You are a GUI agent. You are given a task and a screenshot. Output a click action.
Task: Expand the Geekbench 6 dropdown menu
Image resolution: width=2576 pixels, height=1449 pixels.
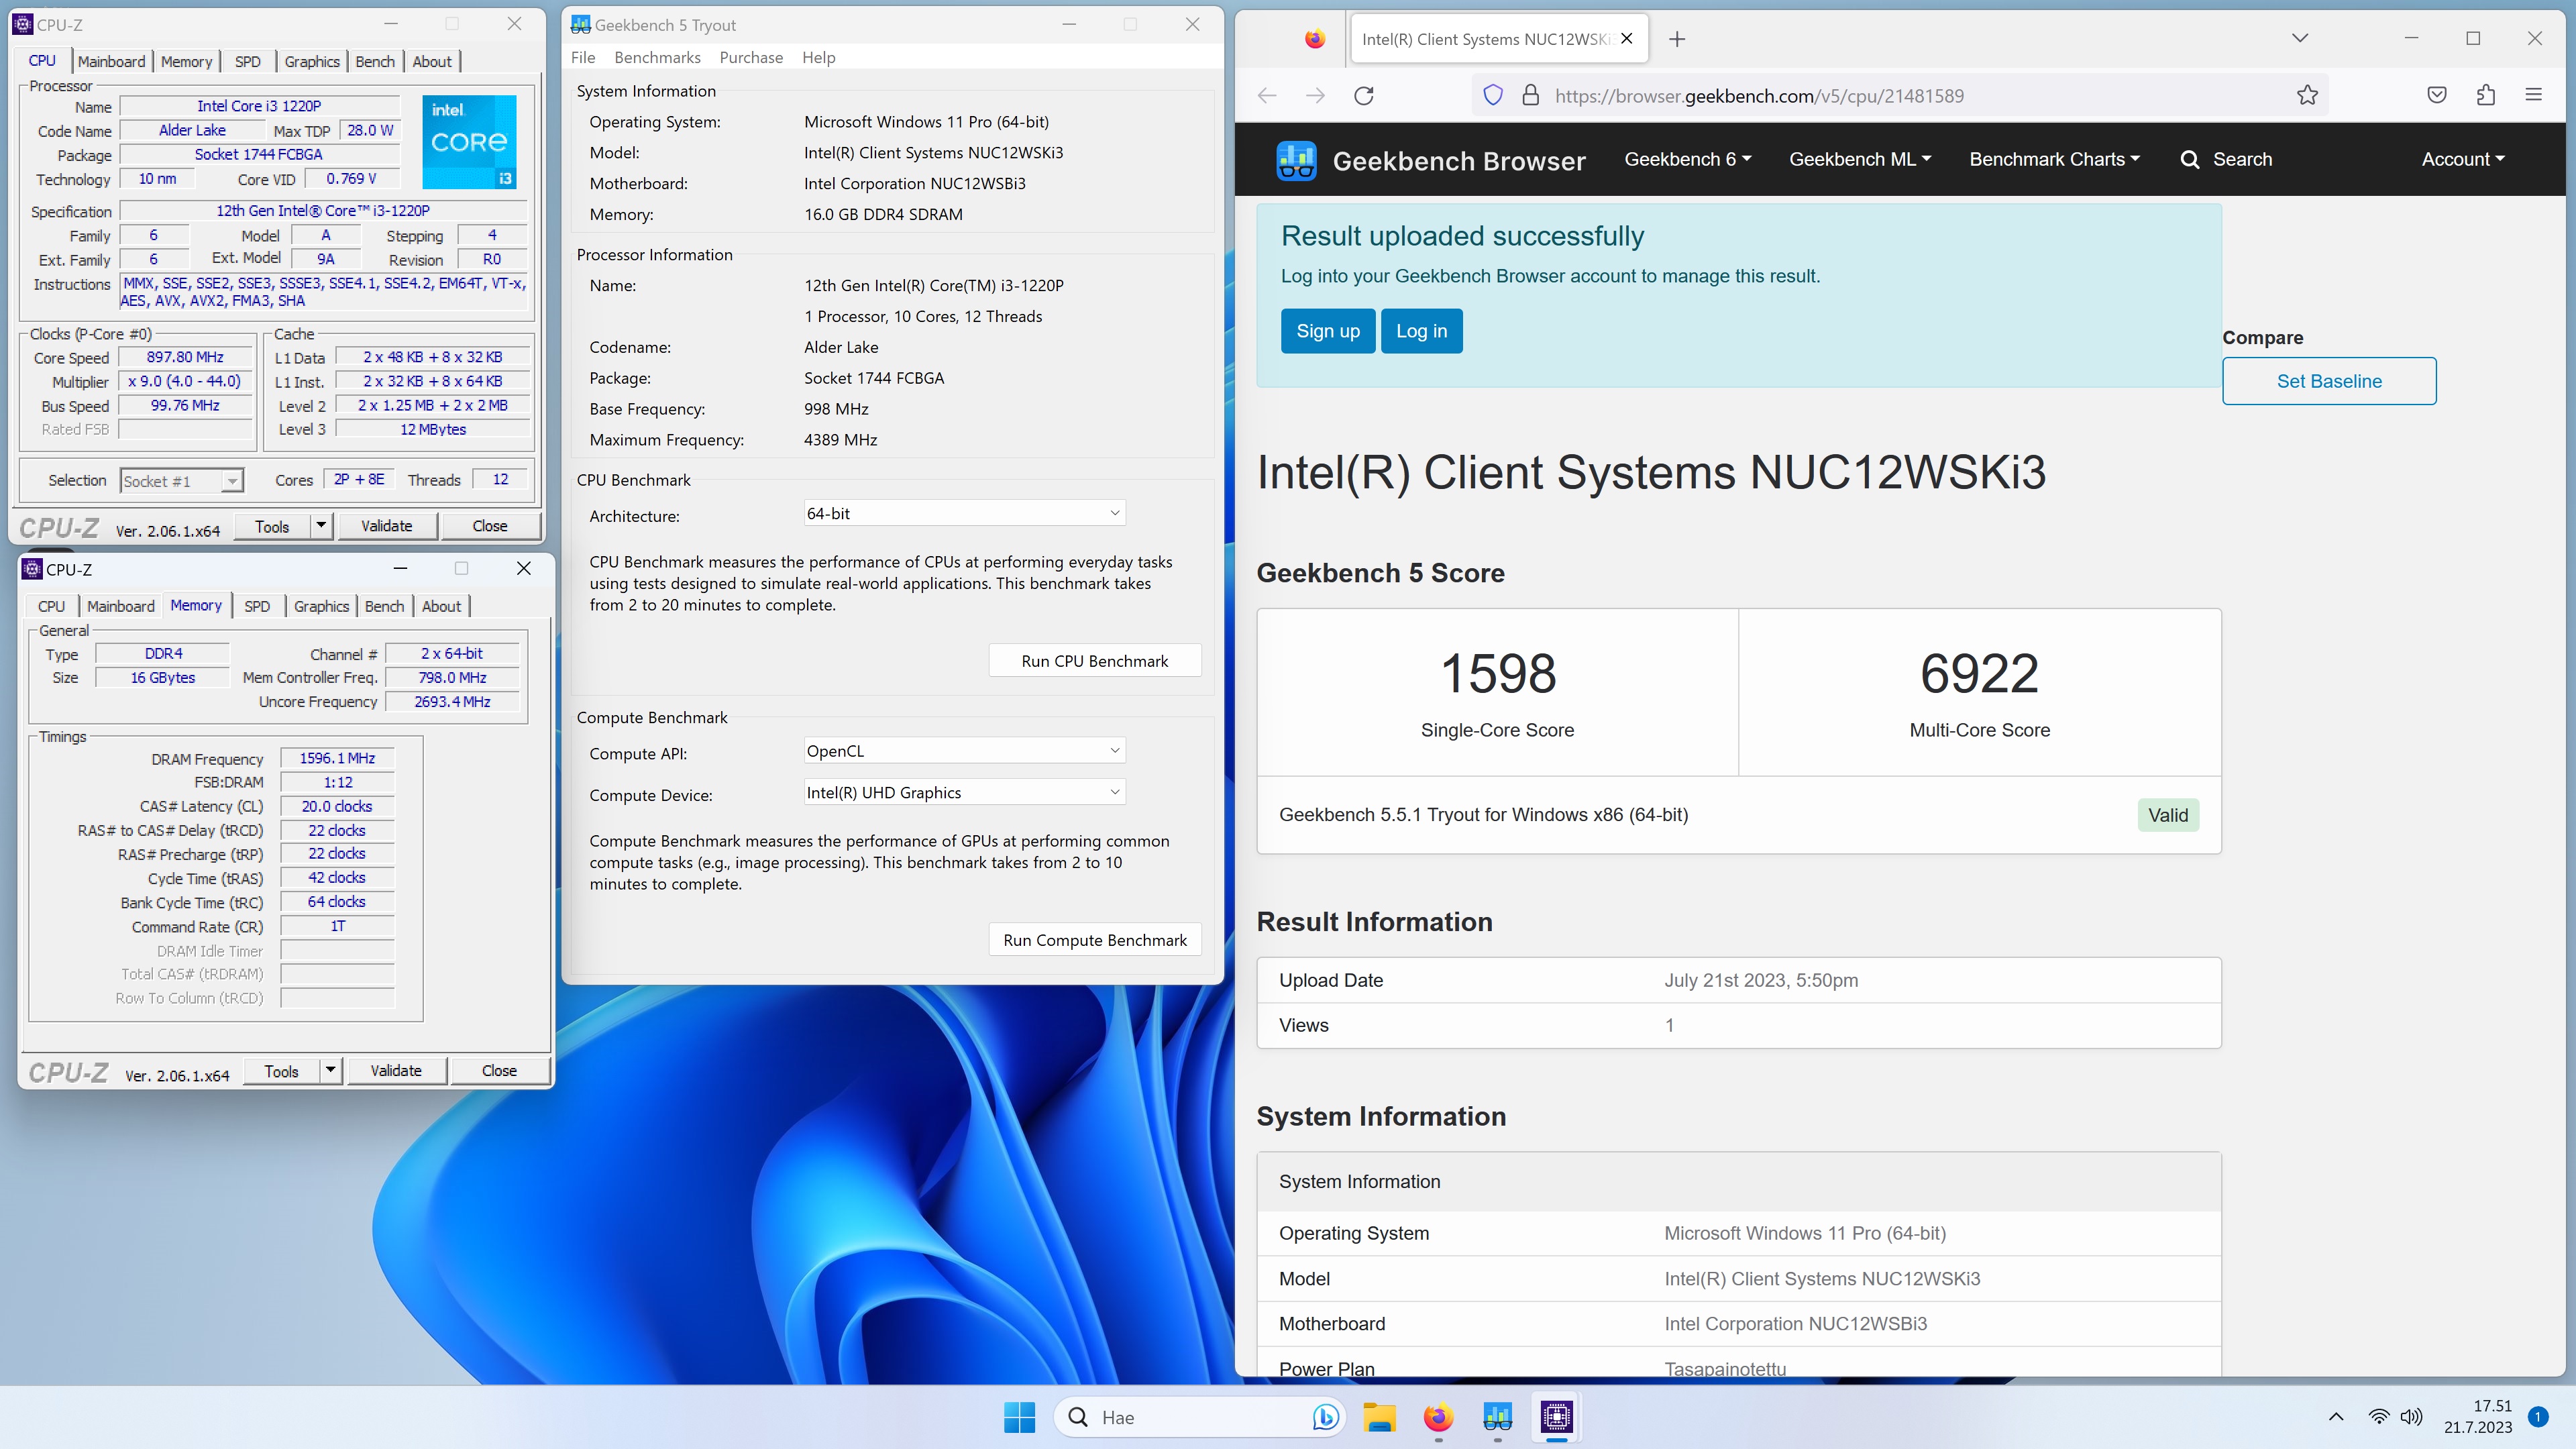(x=1687, y=160)
